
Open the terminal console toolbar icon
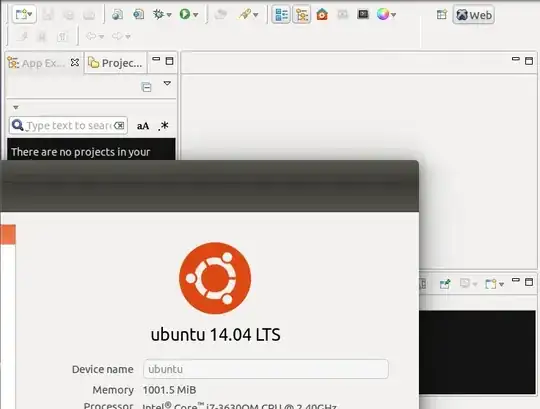point(363,14)
